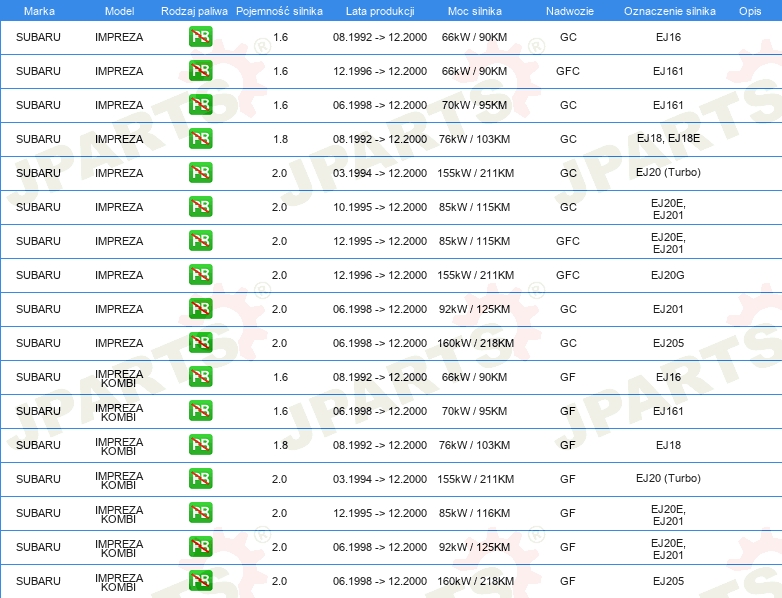
Task: Select the engine code cell EJ20G
Action: (668, 275)
